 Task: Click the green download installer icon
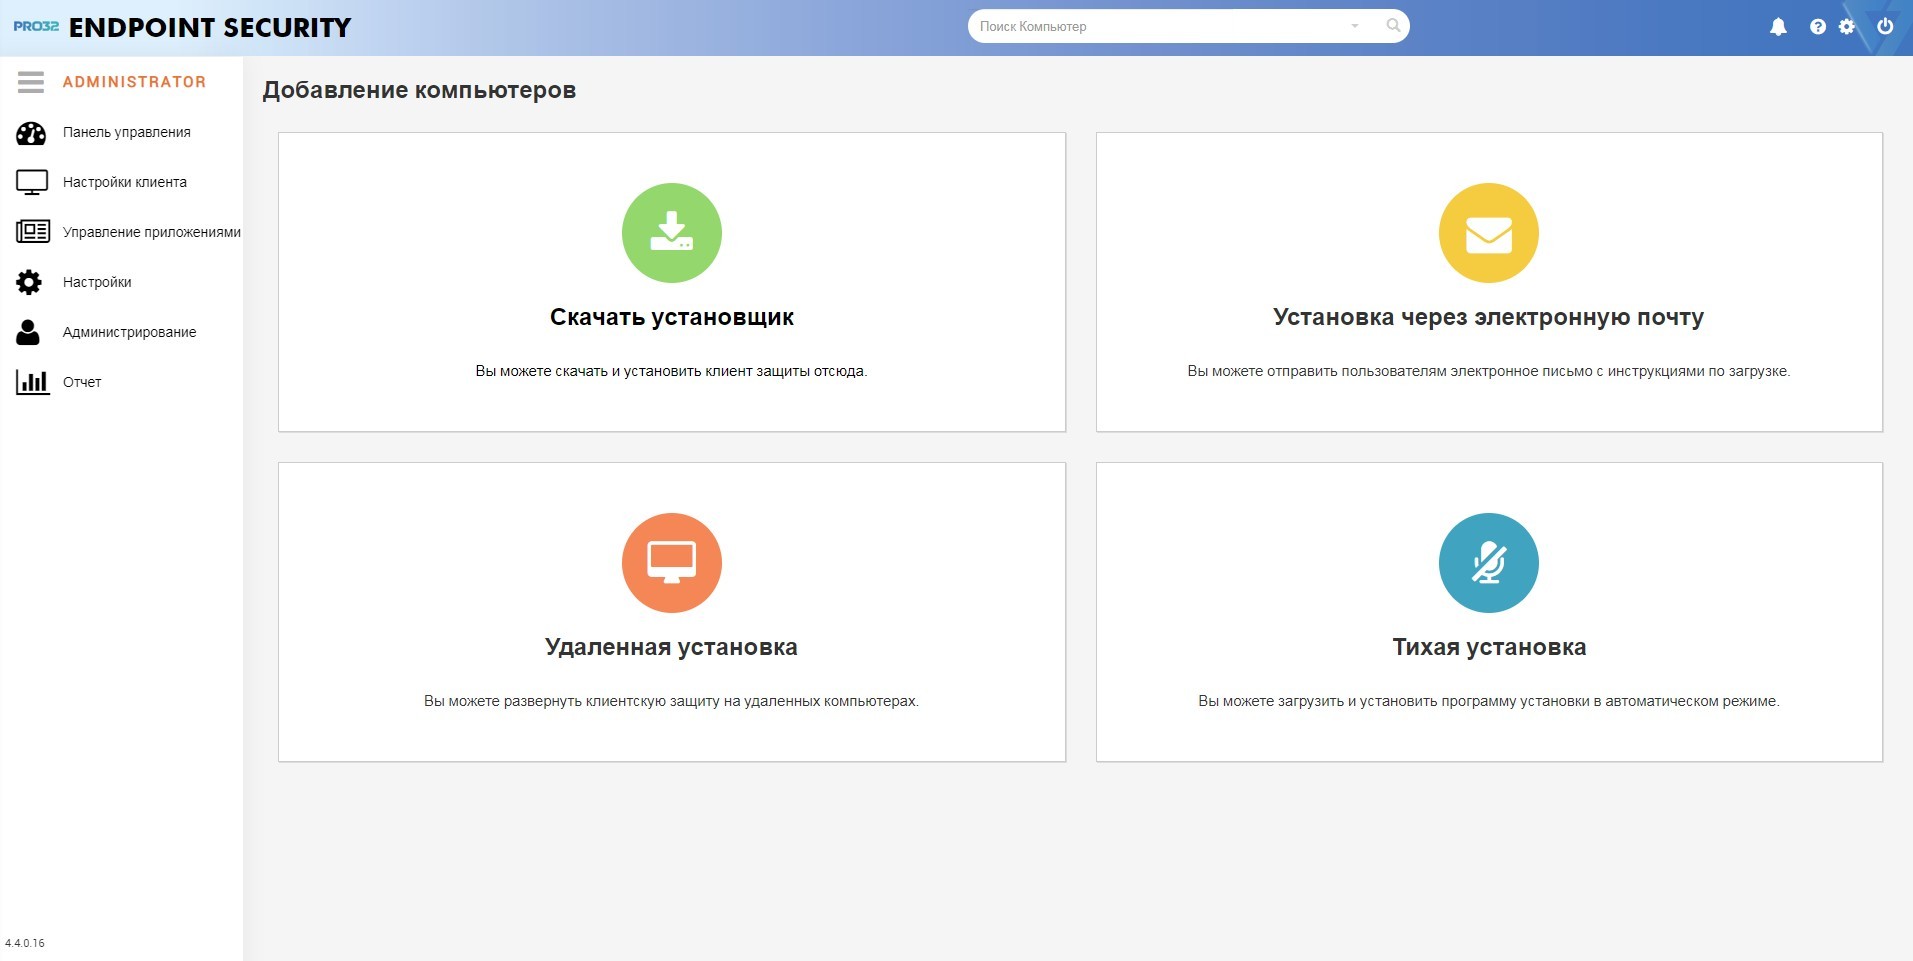[x=671, y=233]
